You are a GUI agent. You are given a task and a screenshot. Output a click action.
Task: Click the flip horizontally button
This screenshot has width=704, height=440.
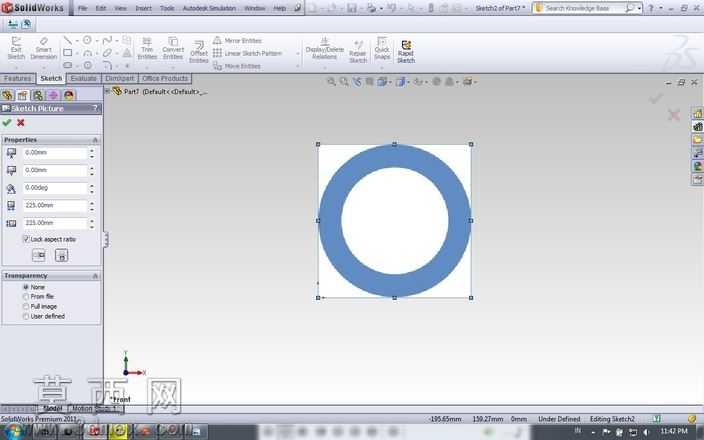tap(39, 255)
